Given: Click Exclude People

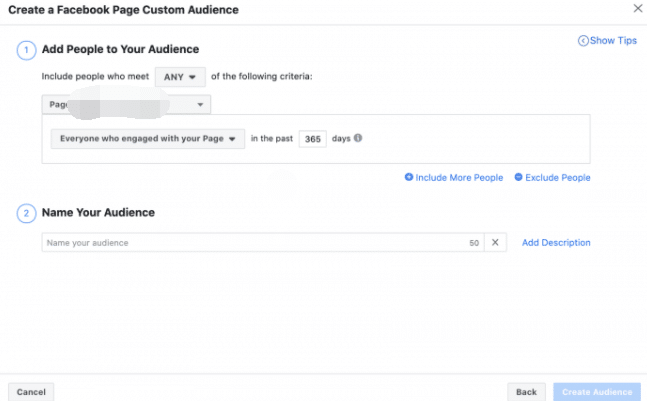Looking at the screenshot, I should pyautogui.click(x=552, y=177).
